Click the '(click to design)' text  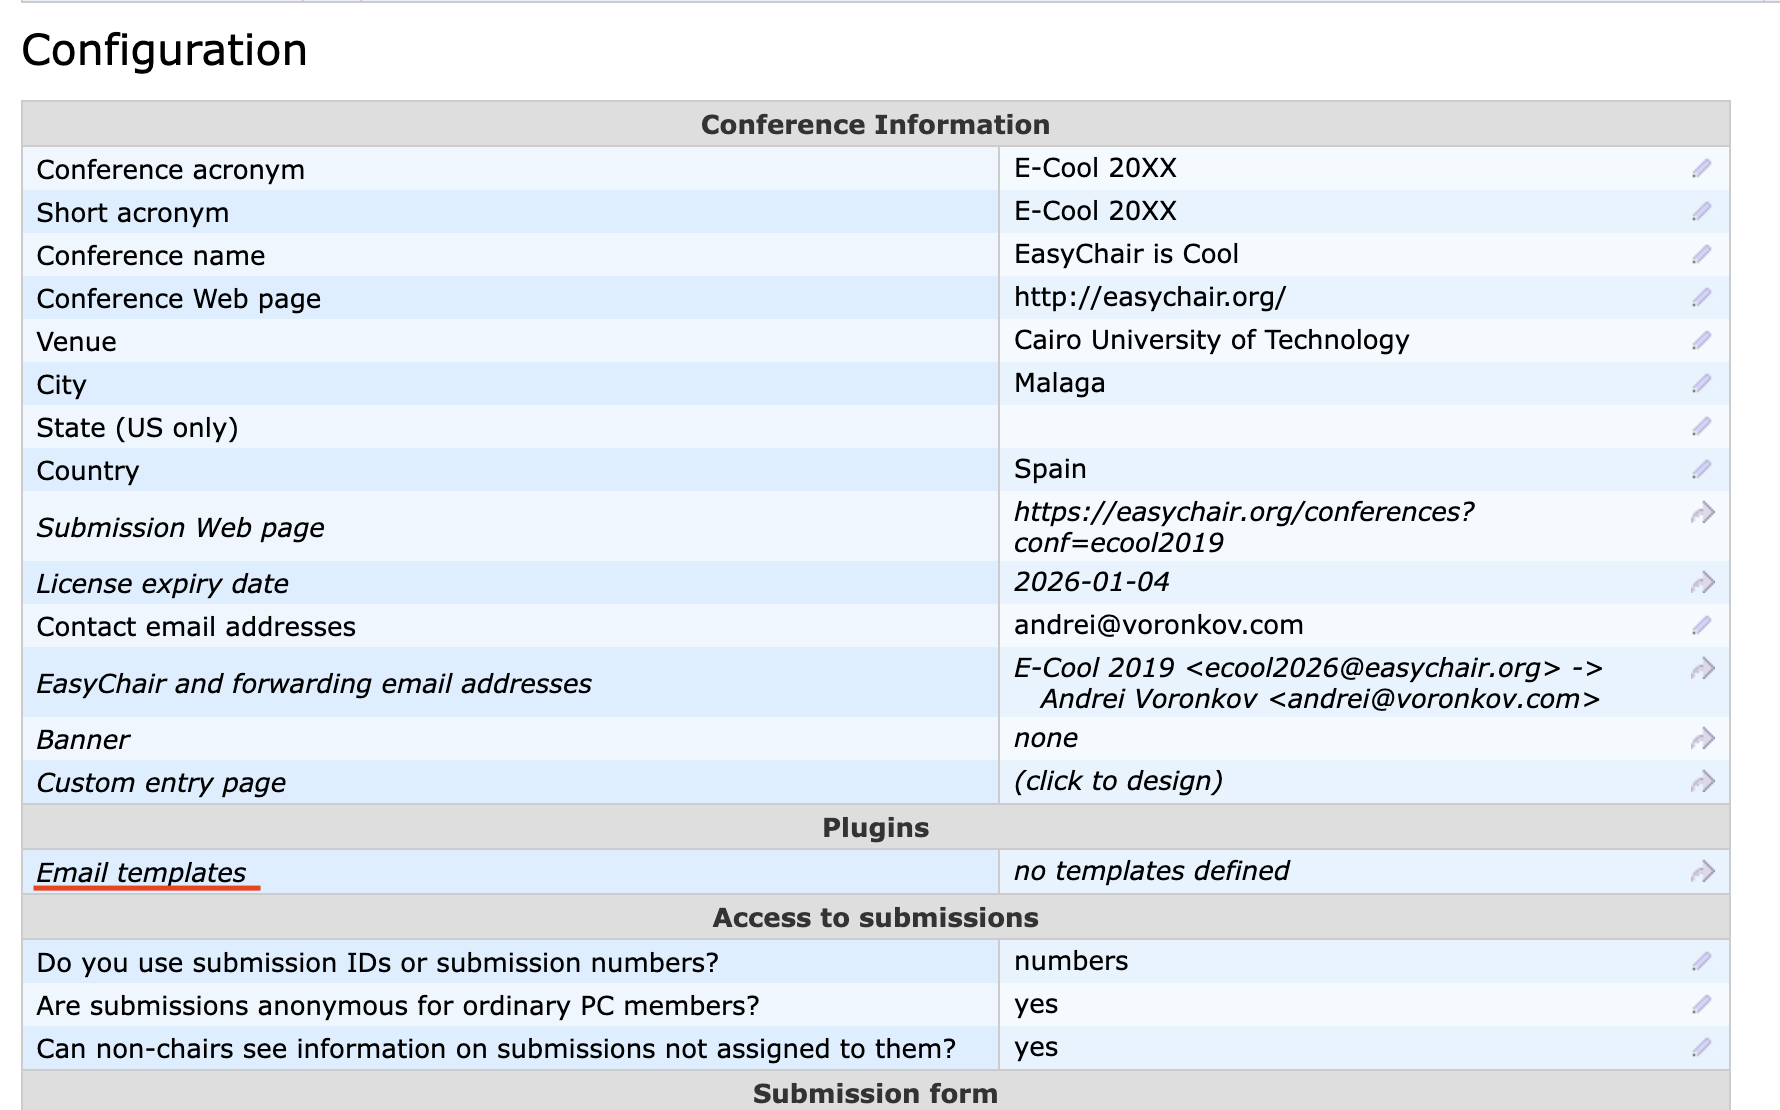1118,781
